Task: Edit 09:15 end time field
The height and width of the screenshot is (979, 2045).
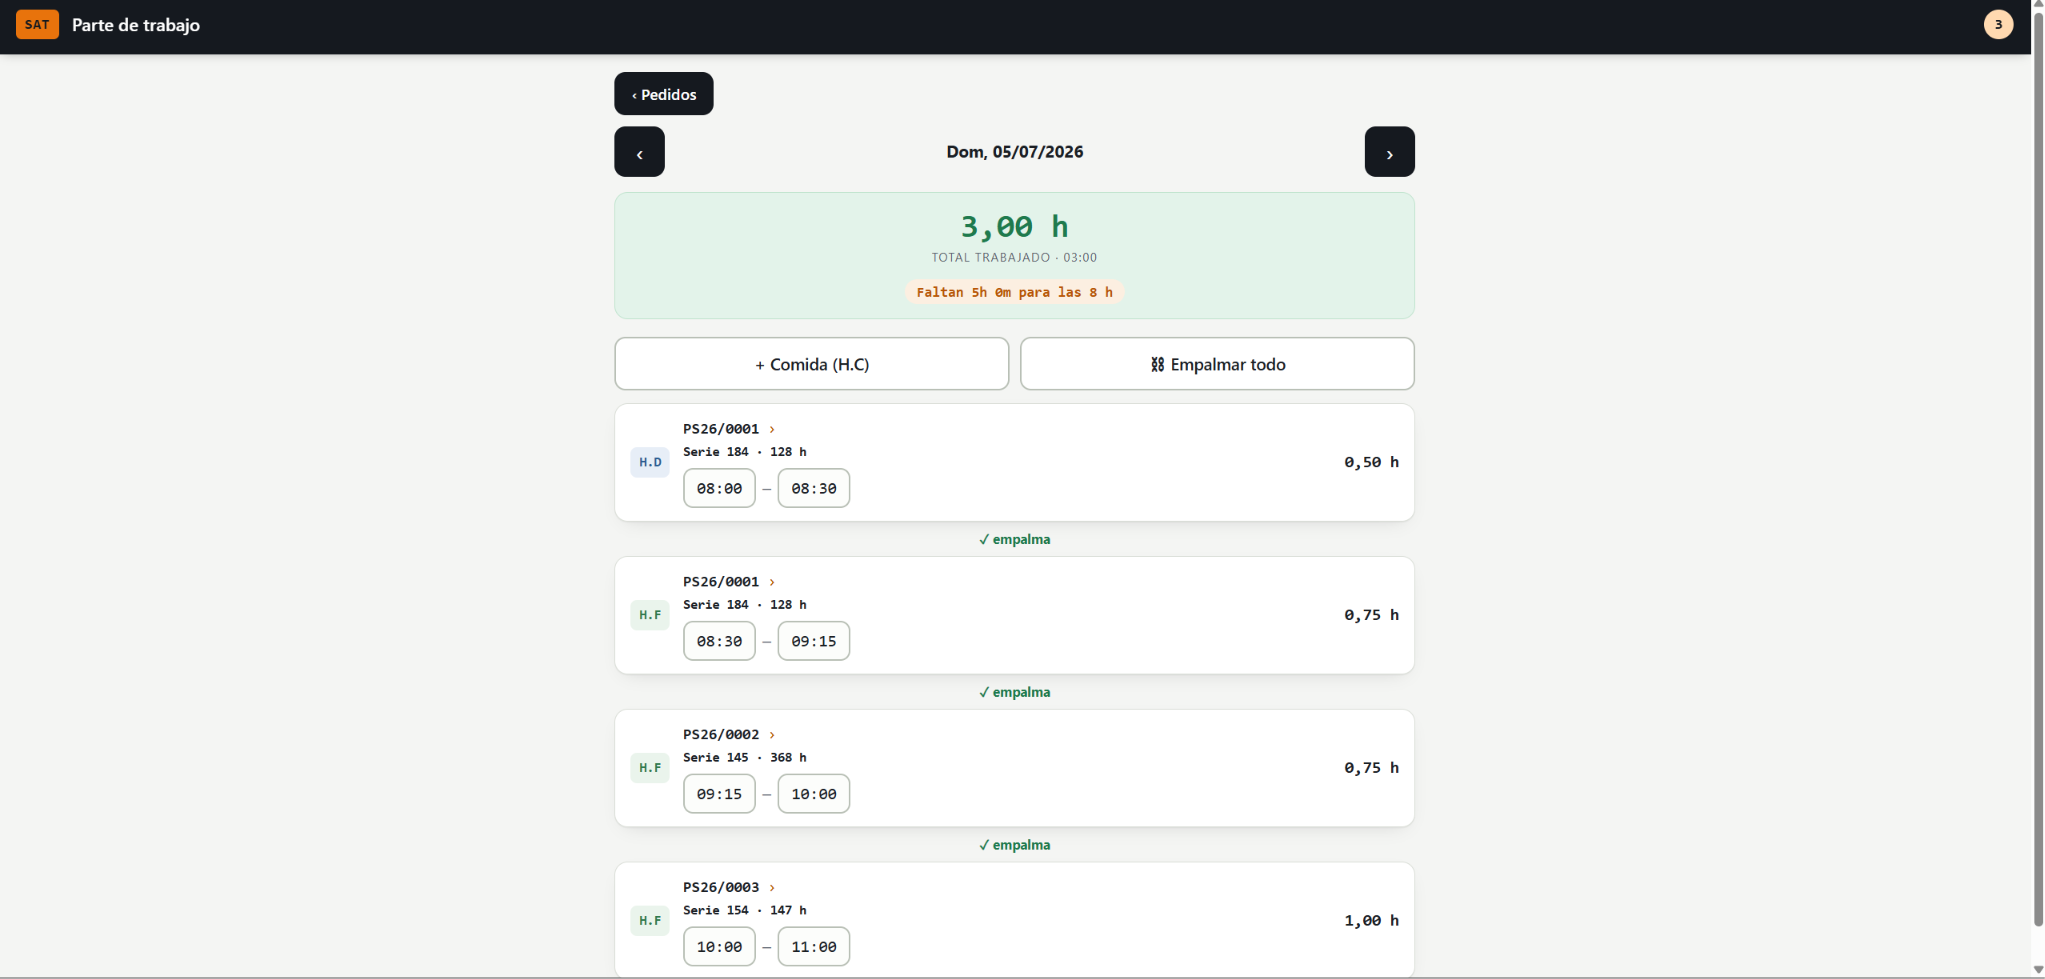Action: click(x=814, y=641)
